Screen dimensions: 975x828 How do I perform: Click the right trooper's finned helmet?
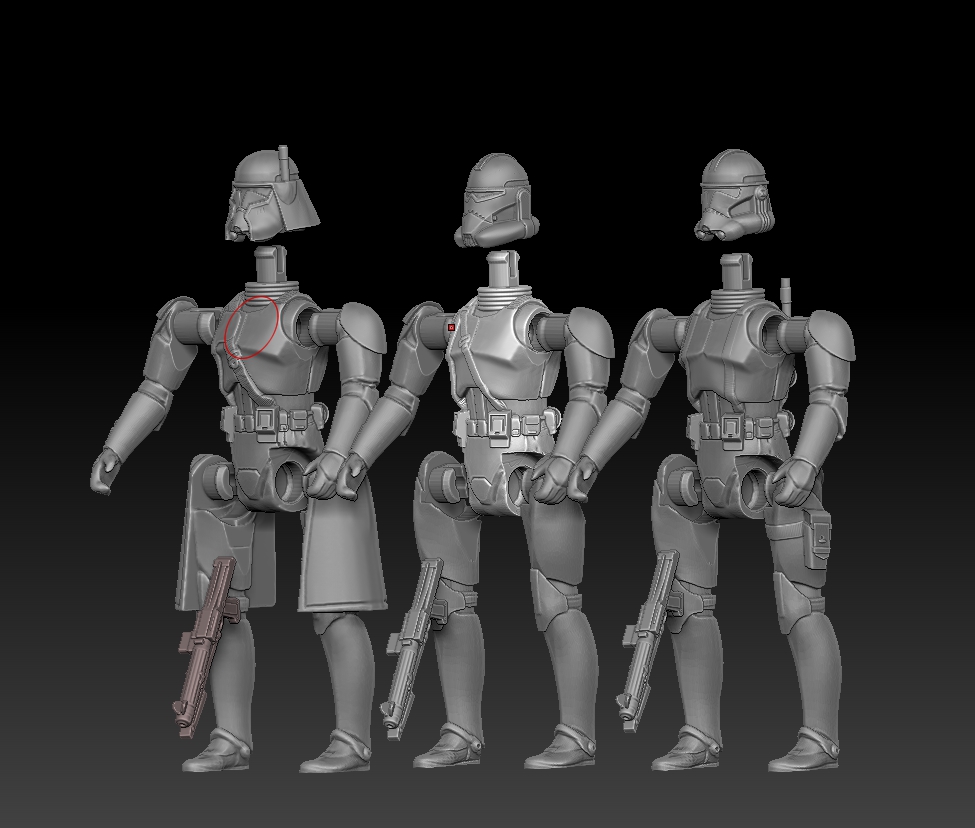(x=734, y=195)
